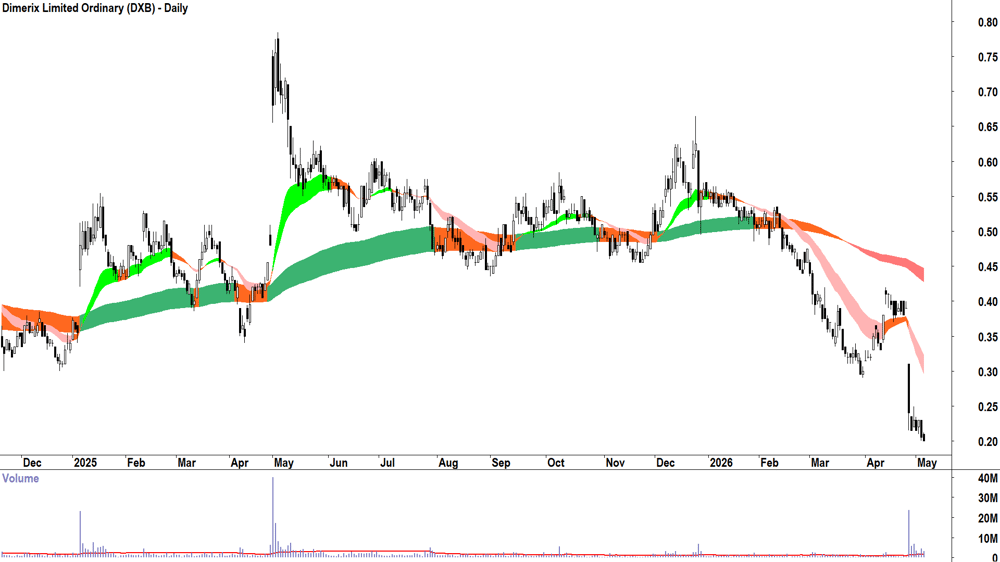Click the last candle near 0.20 in May 2026

coord(923,436)
